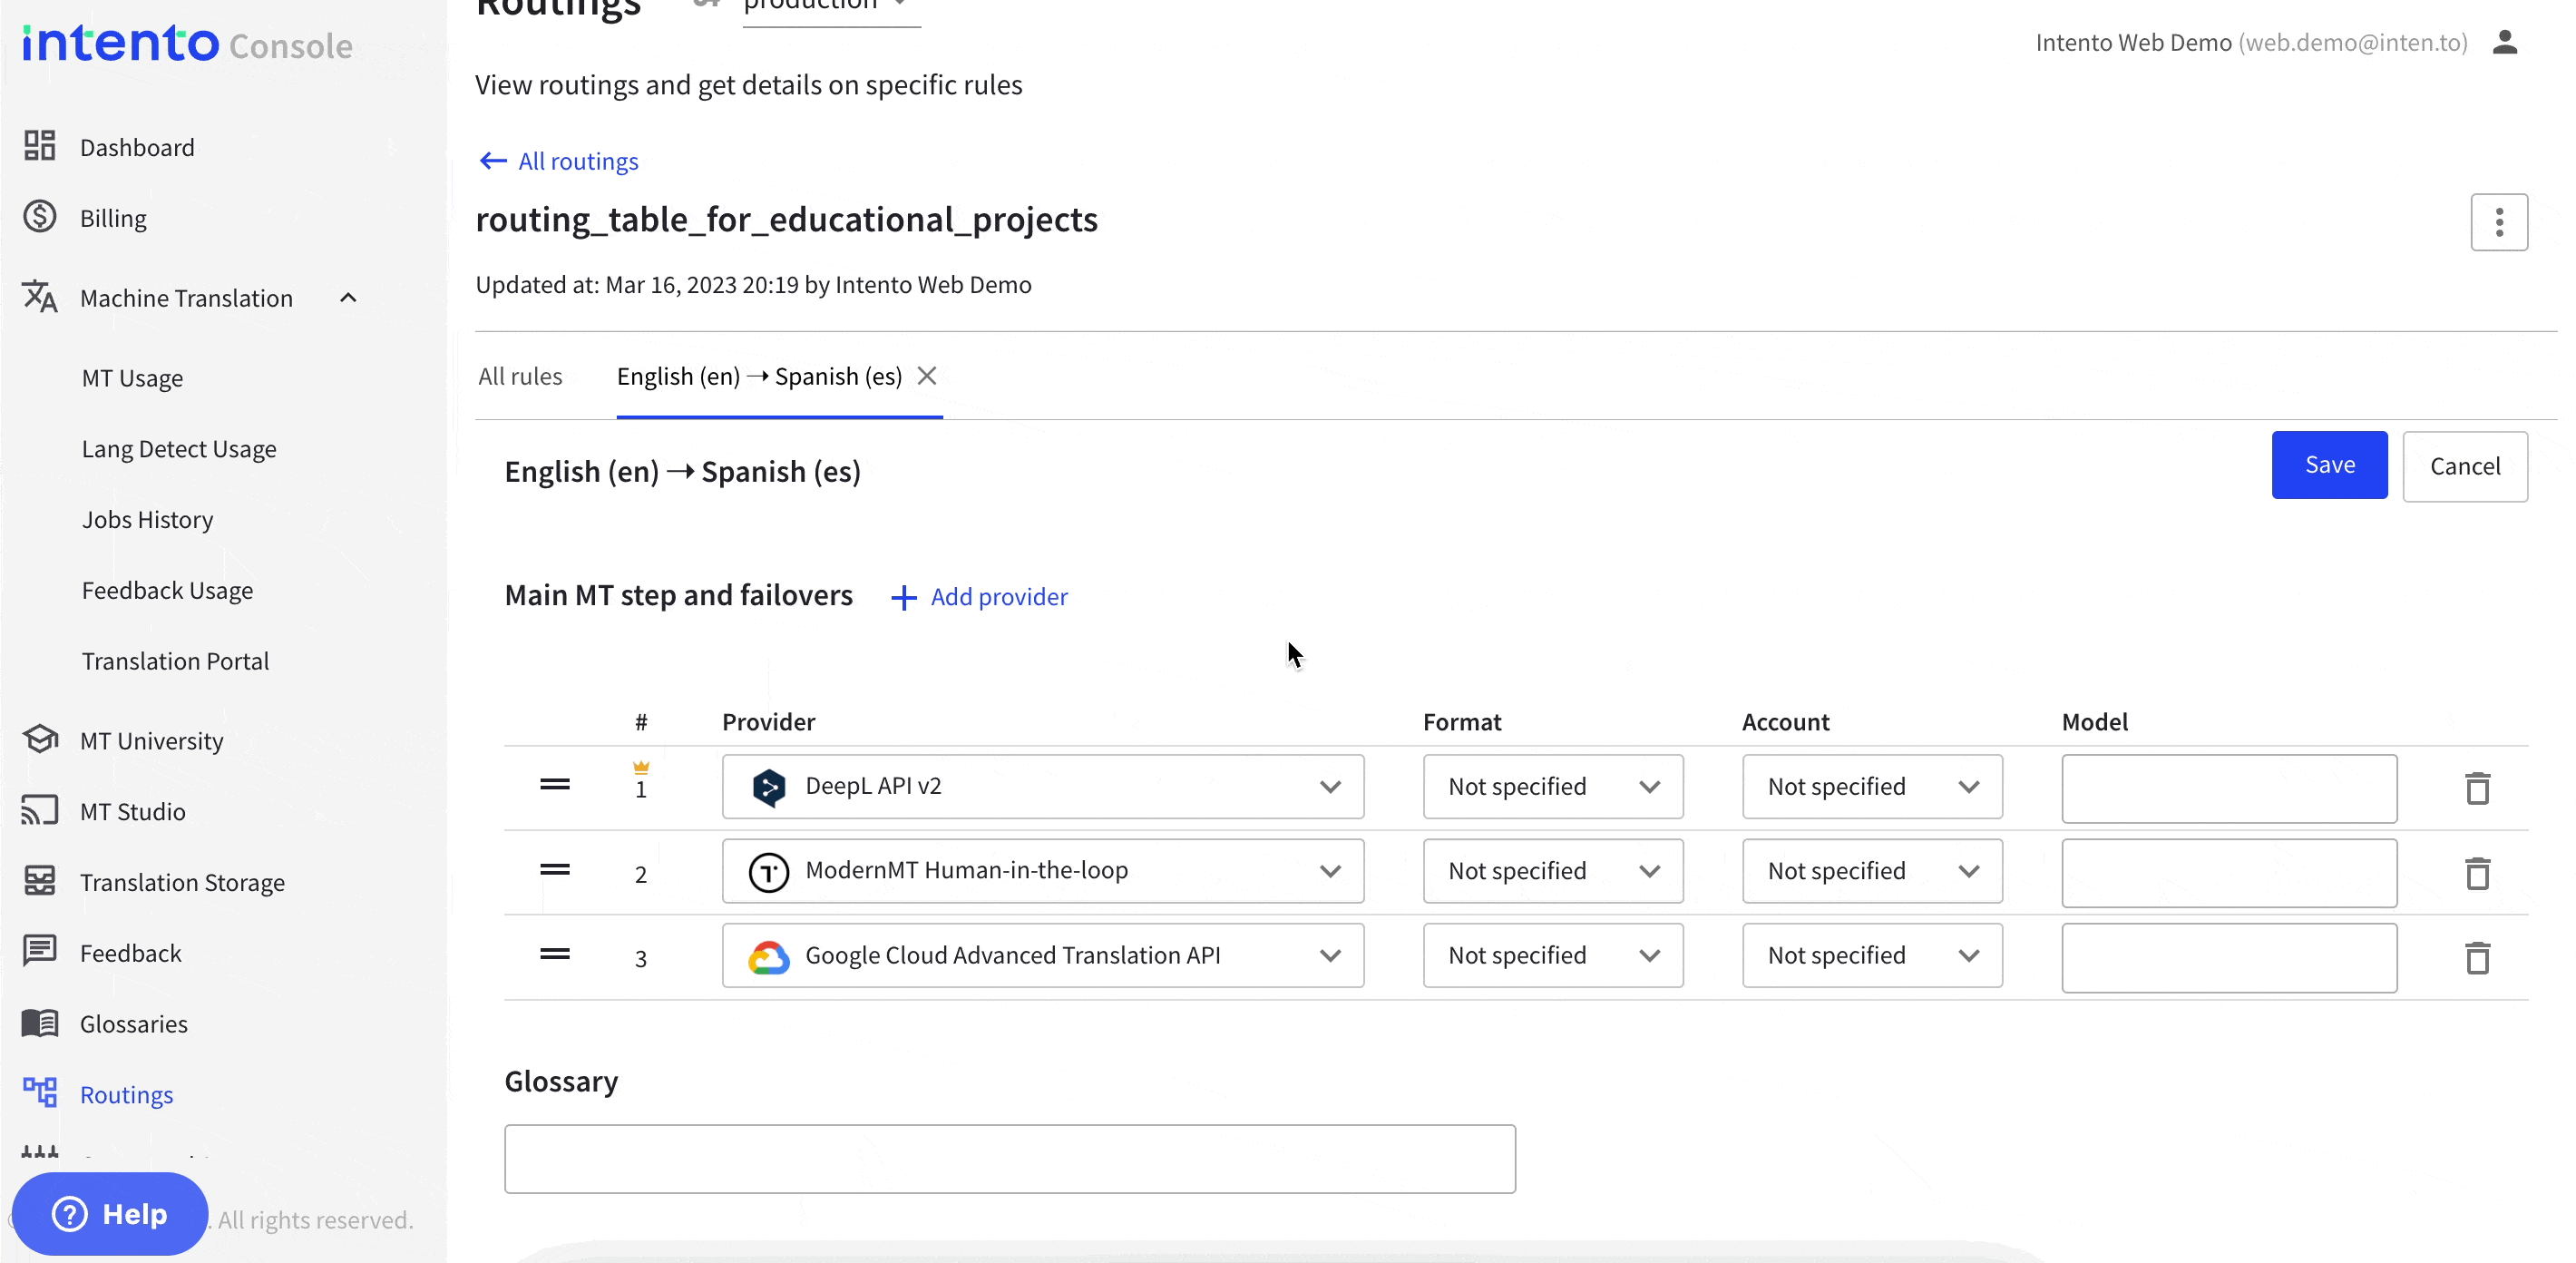Open the Routings page
Viewport: 2576px width, 1263px height.
click(x=126, y=1094)
